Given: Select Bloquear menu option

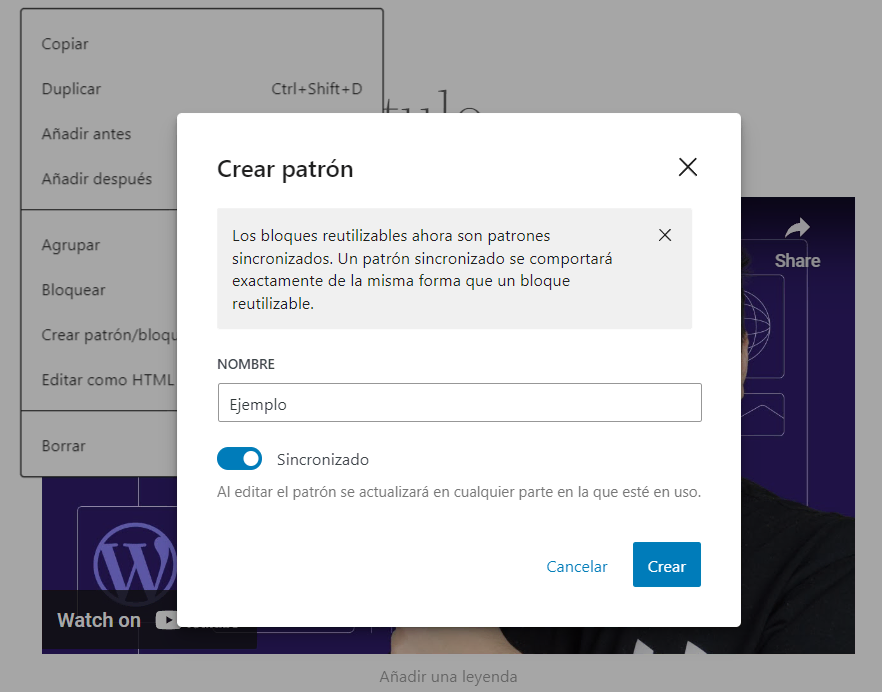Looking at the screenshot, I should coord(73,290).
